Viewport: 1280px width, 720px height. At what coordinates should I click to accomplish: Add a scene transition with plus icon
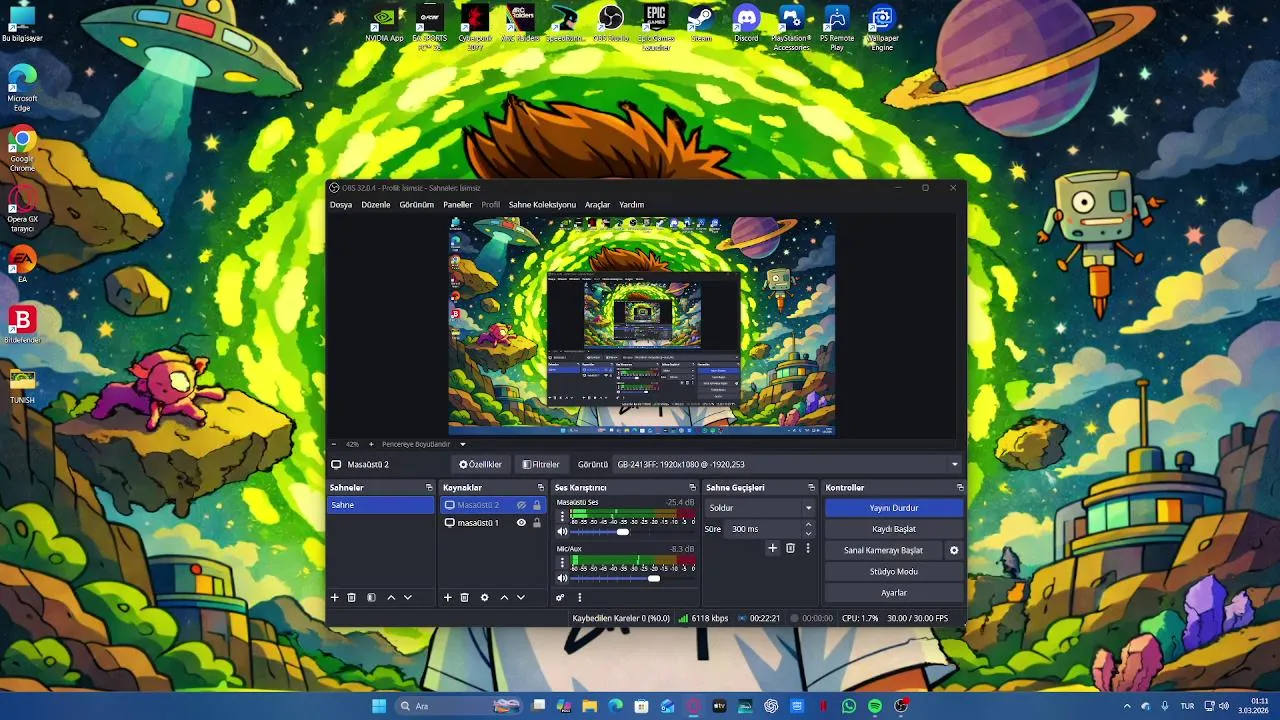click(772, 548)
